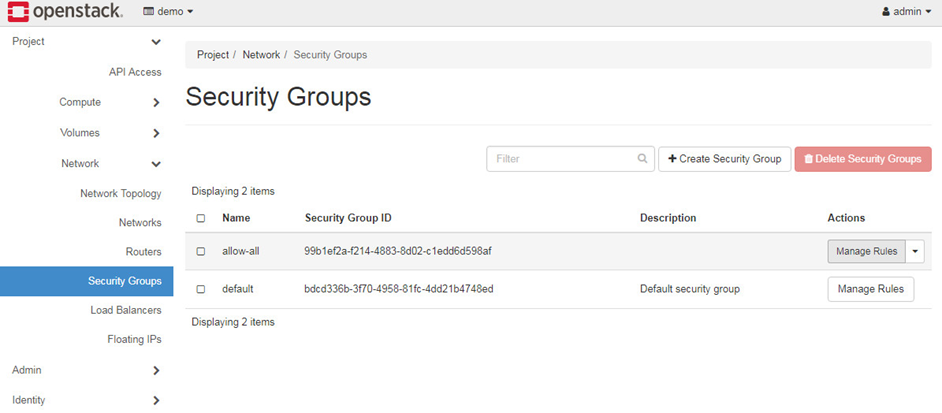942x413 pixels.
Task: Select the default security group checkbox
Action: tap(201, 289)
